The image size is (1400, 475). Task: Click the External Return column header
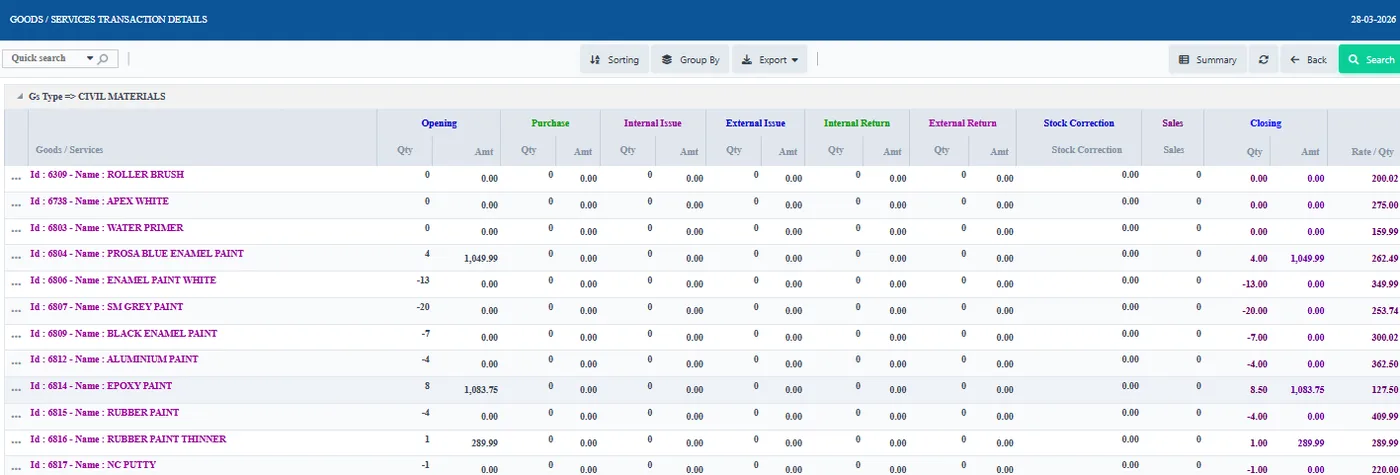pos(963,124)
